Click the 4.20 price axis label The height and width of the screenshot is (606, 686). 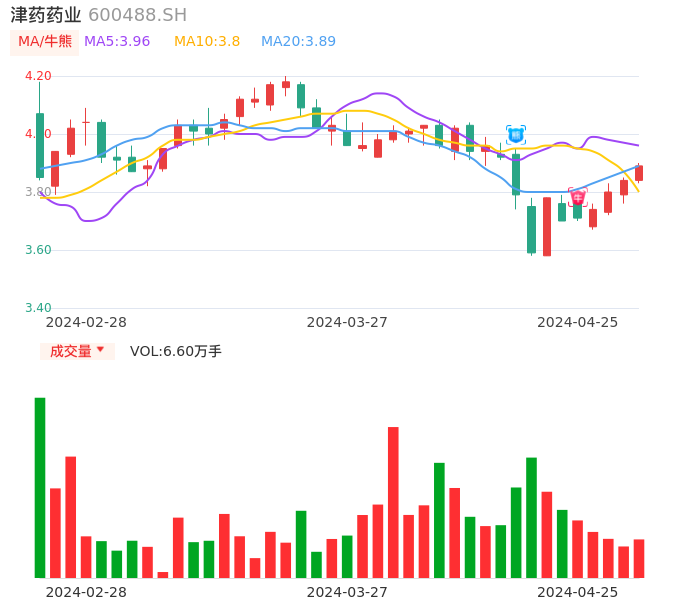point(38,76)
